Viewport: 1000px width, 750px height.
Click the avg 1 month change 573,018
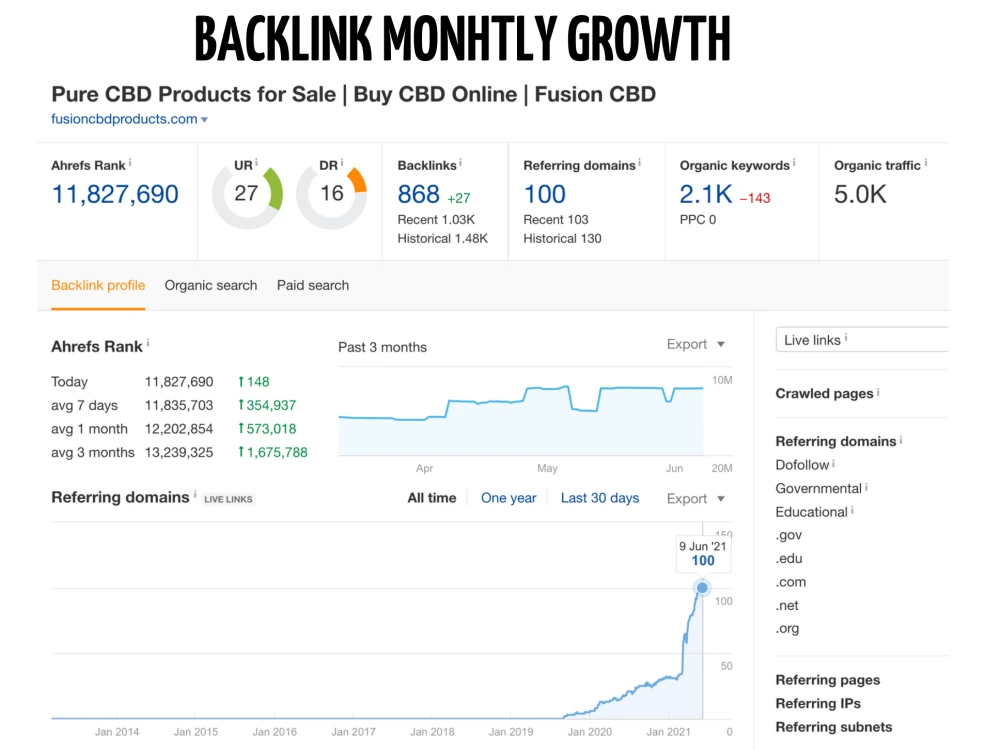point(267,429)
